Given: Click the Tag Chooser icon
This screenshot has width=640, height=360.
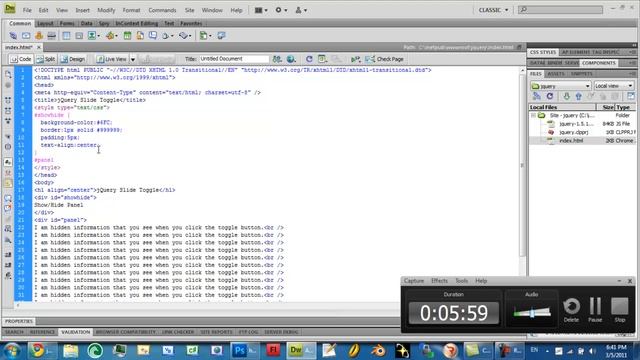Looking at the screenshot, I should [221, 36].
